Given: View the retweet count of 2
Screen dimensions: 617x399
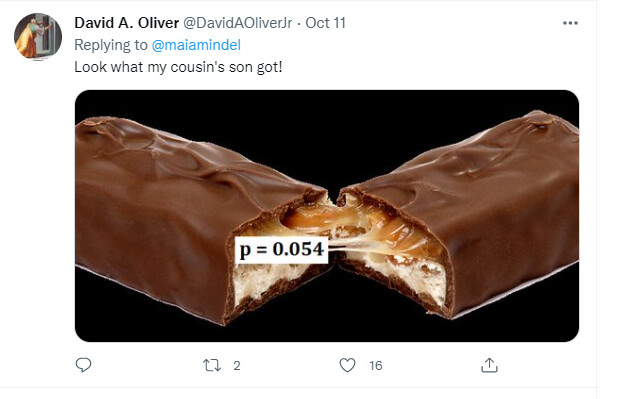Looking at the screenshot, I should (236, 366).
